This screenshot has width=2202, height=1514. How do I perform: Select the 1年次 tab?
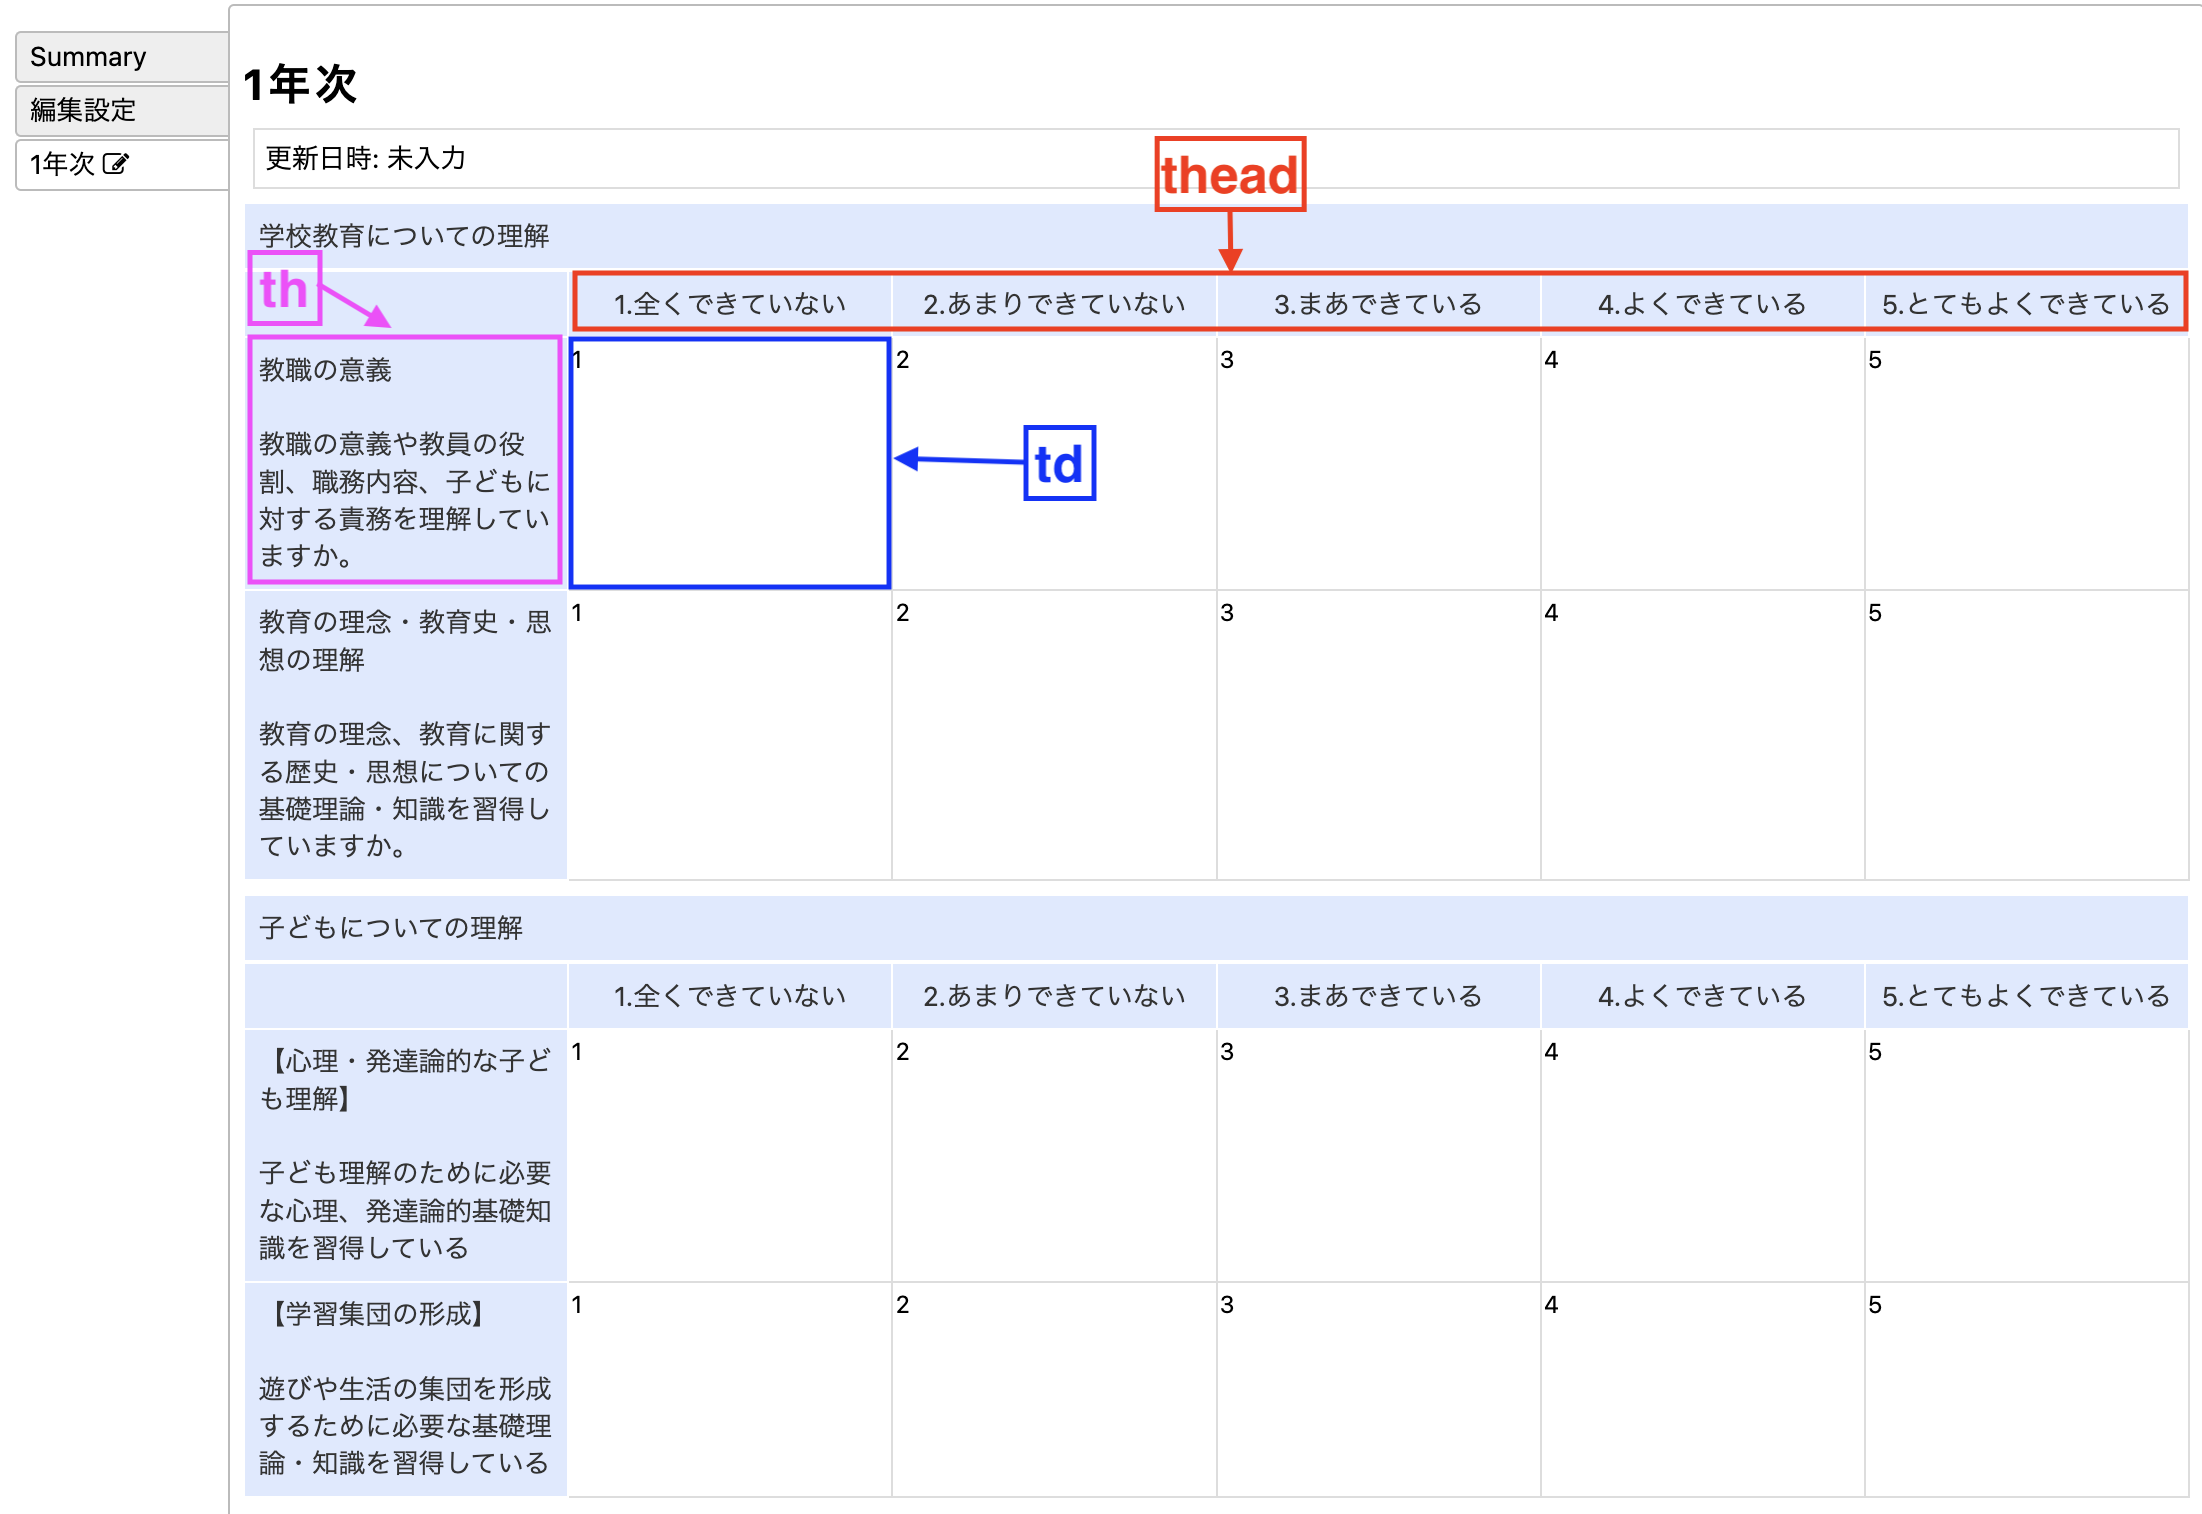point(122,164)
